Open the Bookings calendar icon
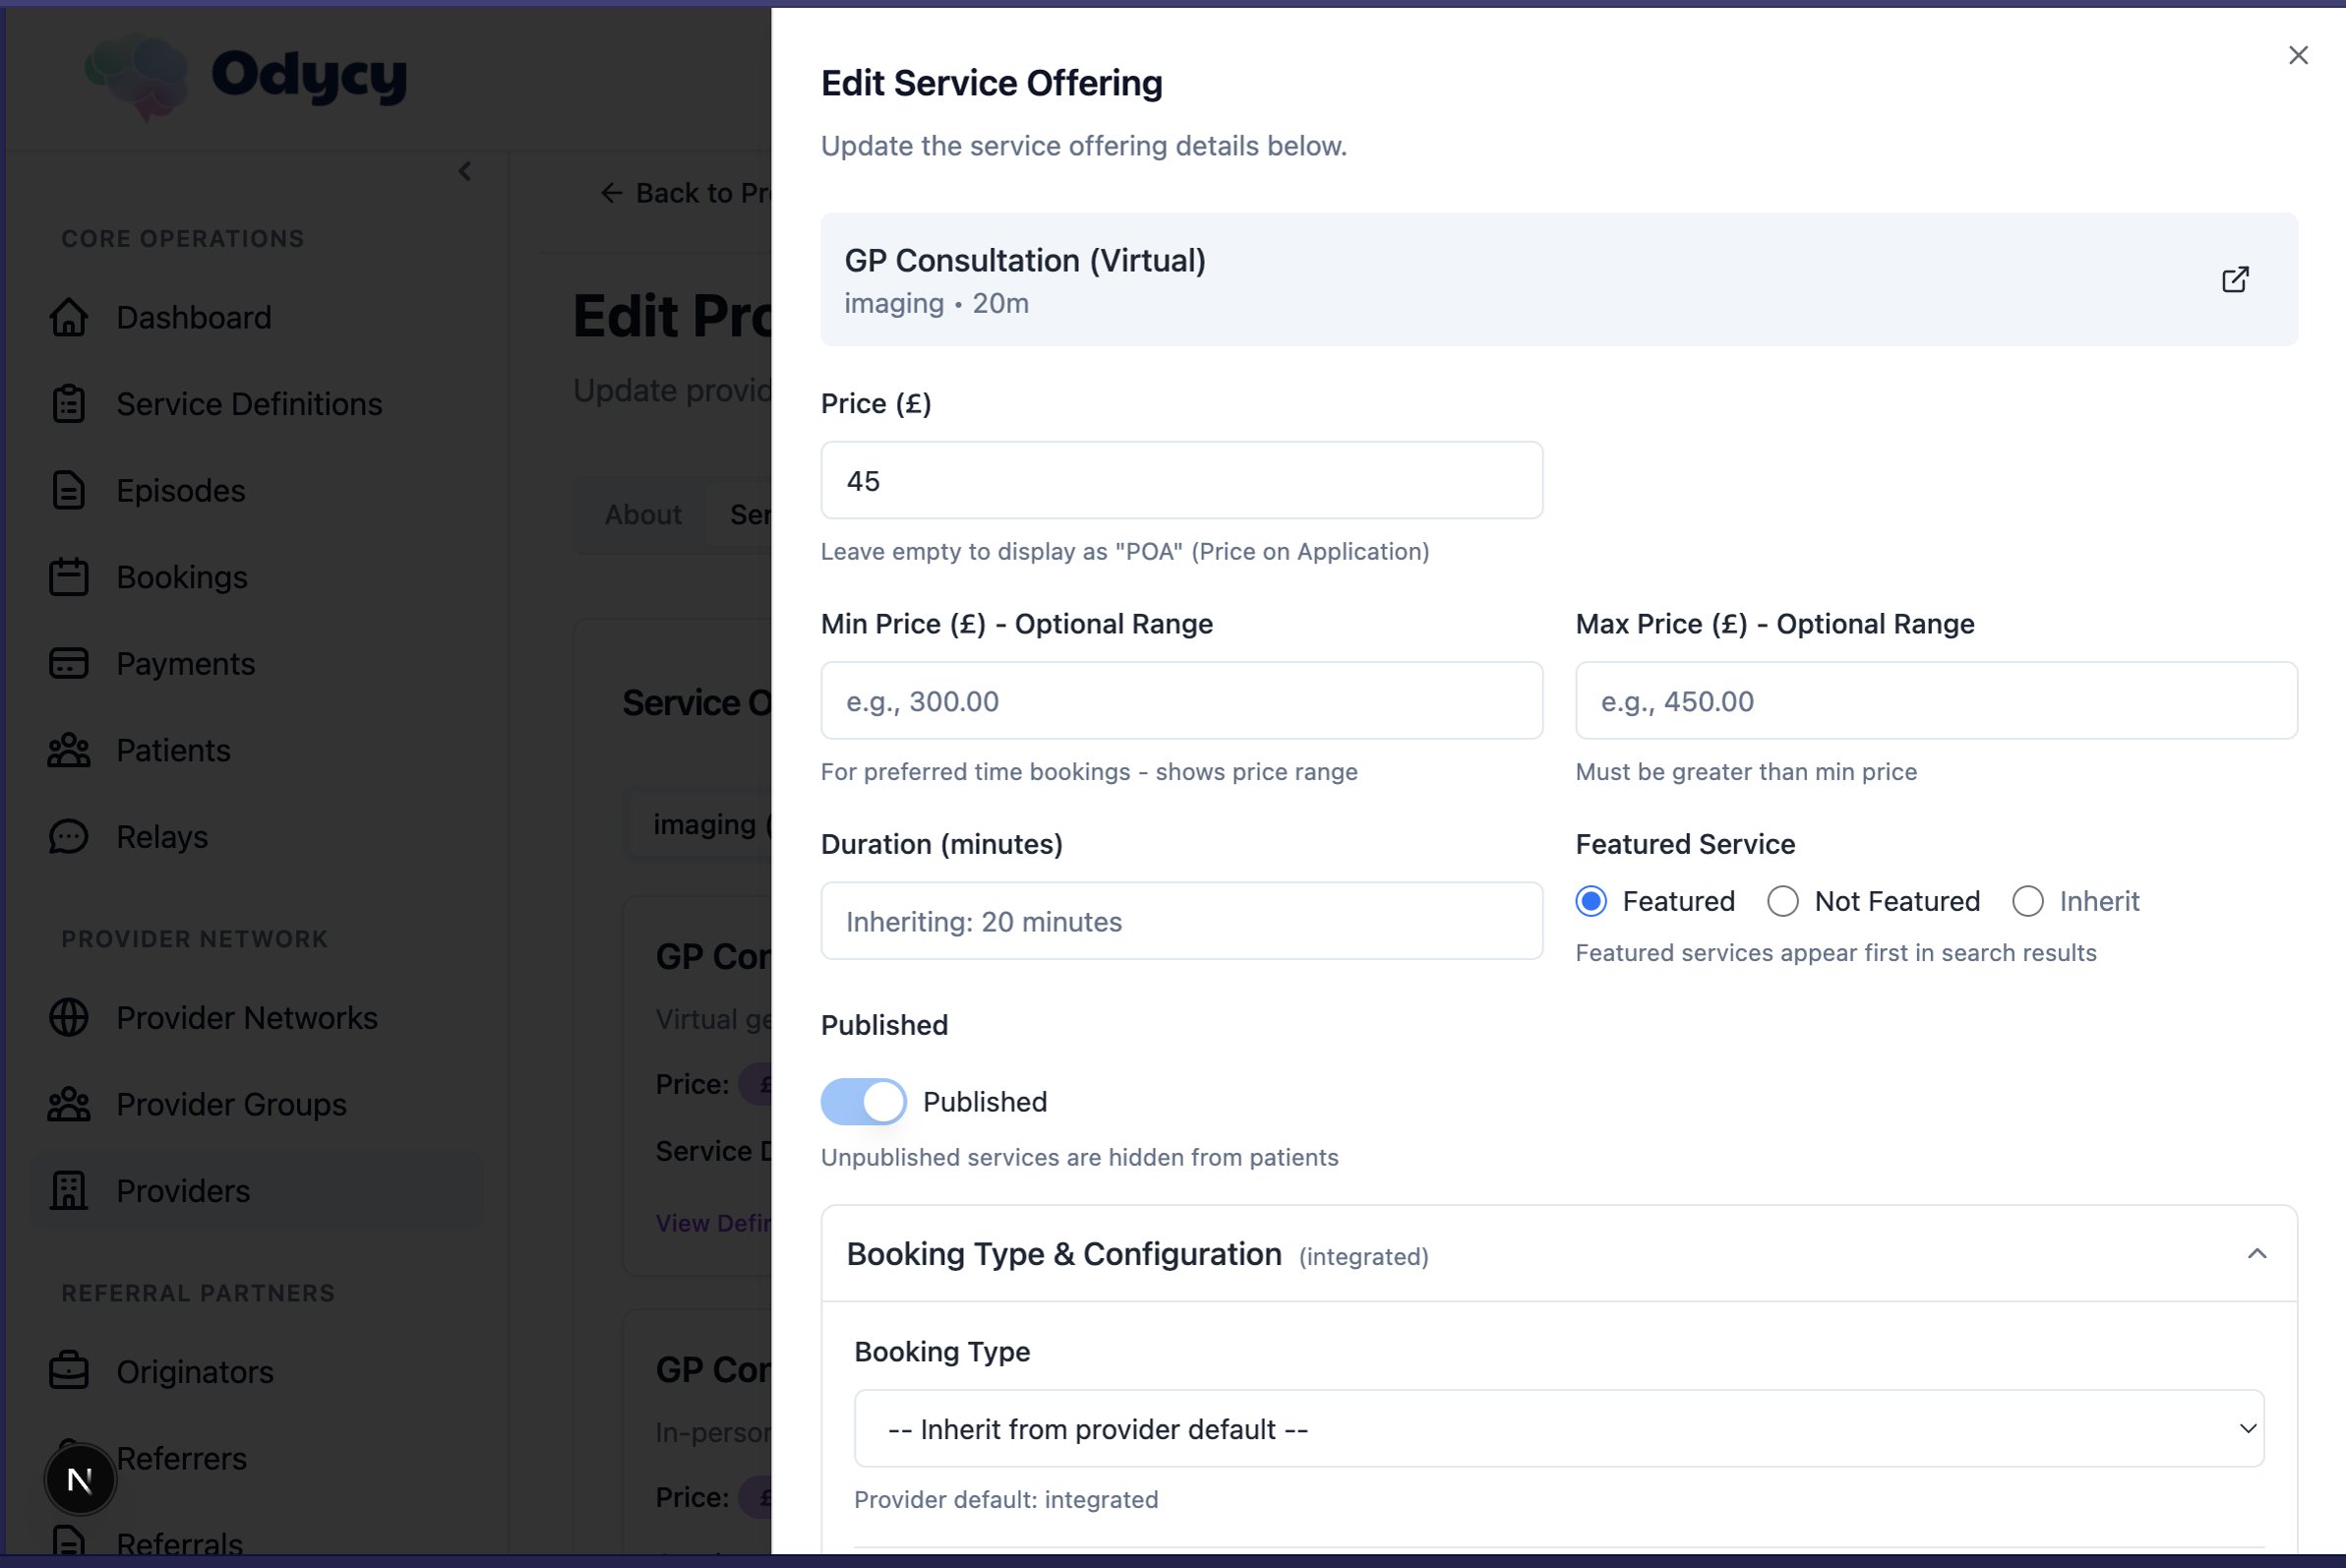Screen dimensions: 2346x1568 coord(68,576)
